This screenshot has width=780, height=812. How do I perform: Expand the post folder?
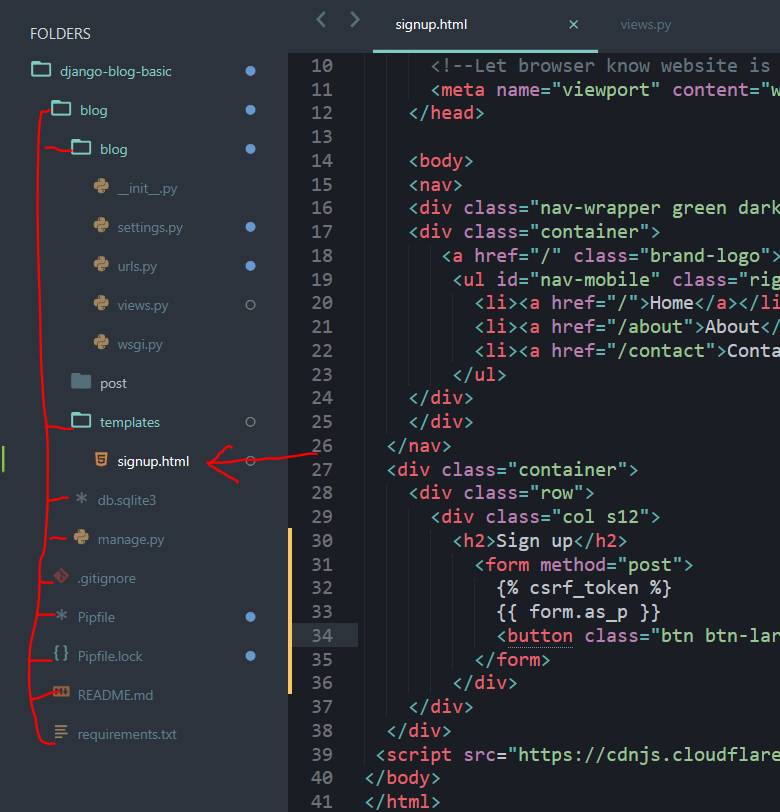[81, 382]
